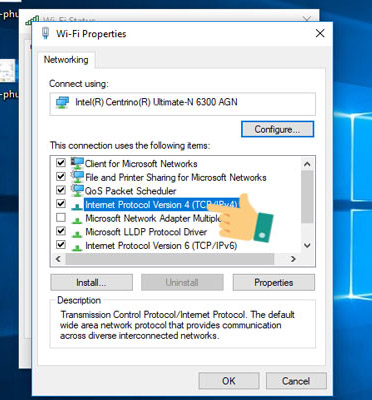Uncheck Microsoft LLDP Protocol Driver checkbox
Viewport: 372px width, 400px height.
click(x=61, y=231)
